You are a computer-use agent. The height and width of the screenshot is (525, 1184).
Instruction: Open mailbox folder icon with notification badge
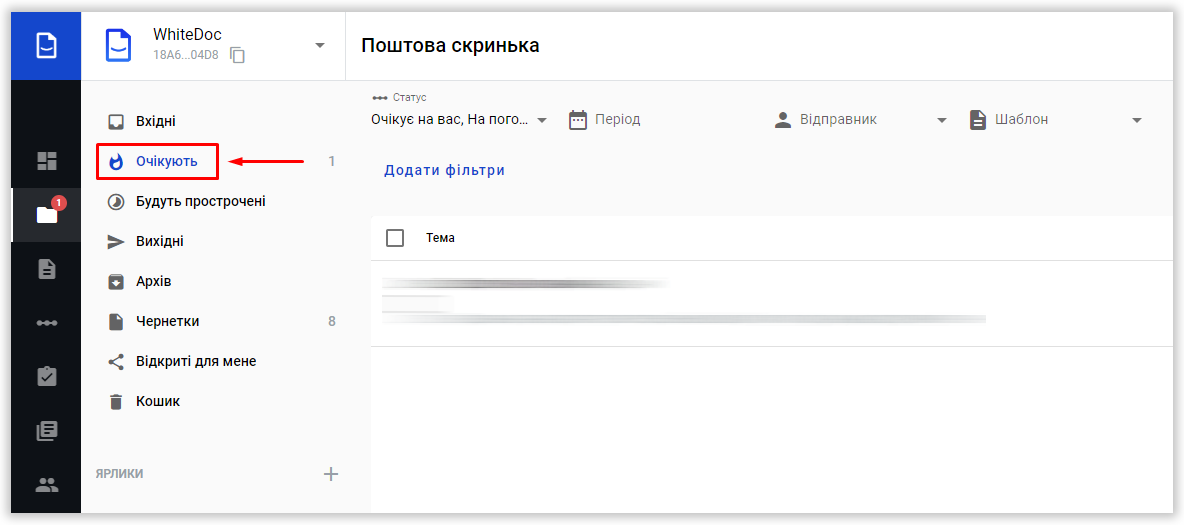(x=47, y=214)
